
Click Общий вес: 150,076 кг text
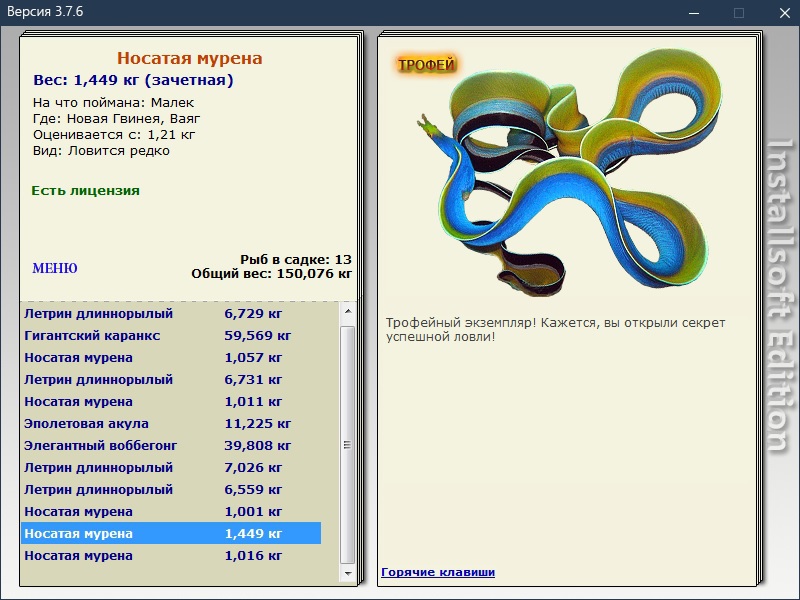pos(271,274)
